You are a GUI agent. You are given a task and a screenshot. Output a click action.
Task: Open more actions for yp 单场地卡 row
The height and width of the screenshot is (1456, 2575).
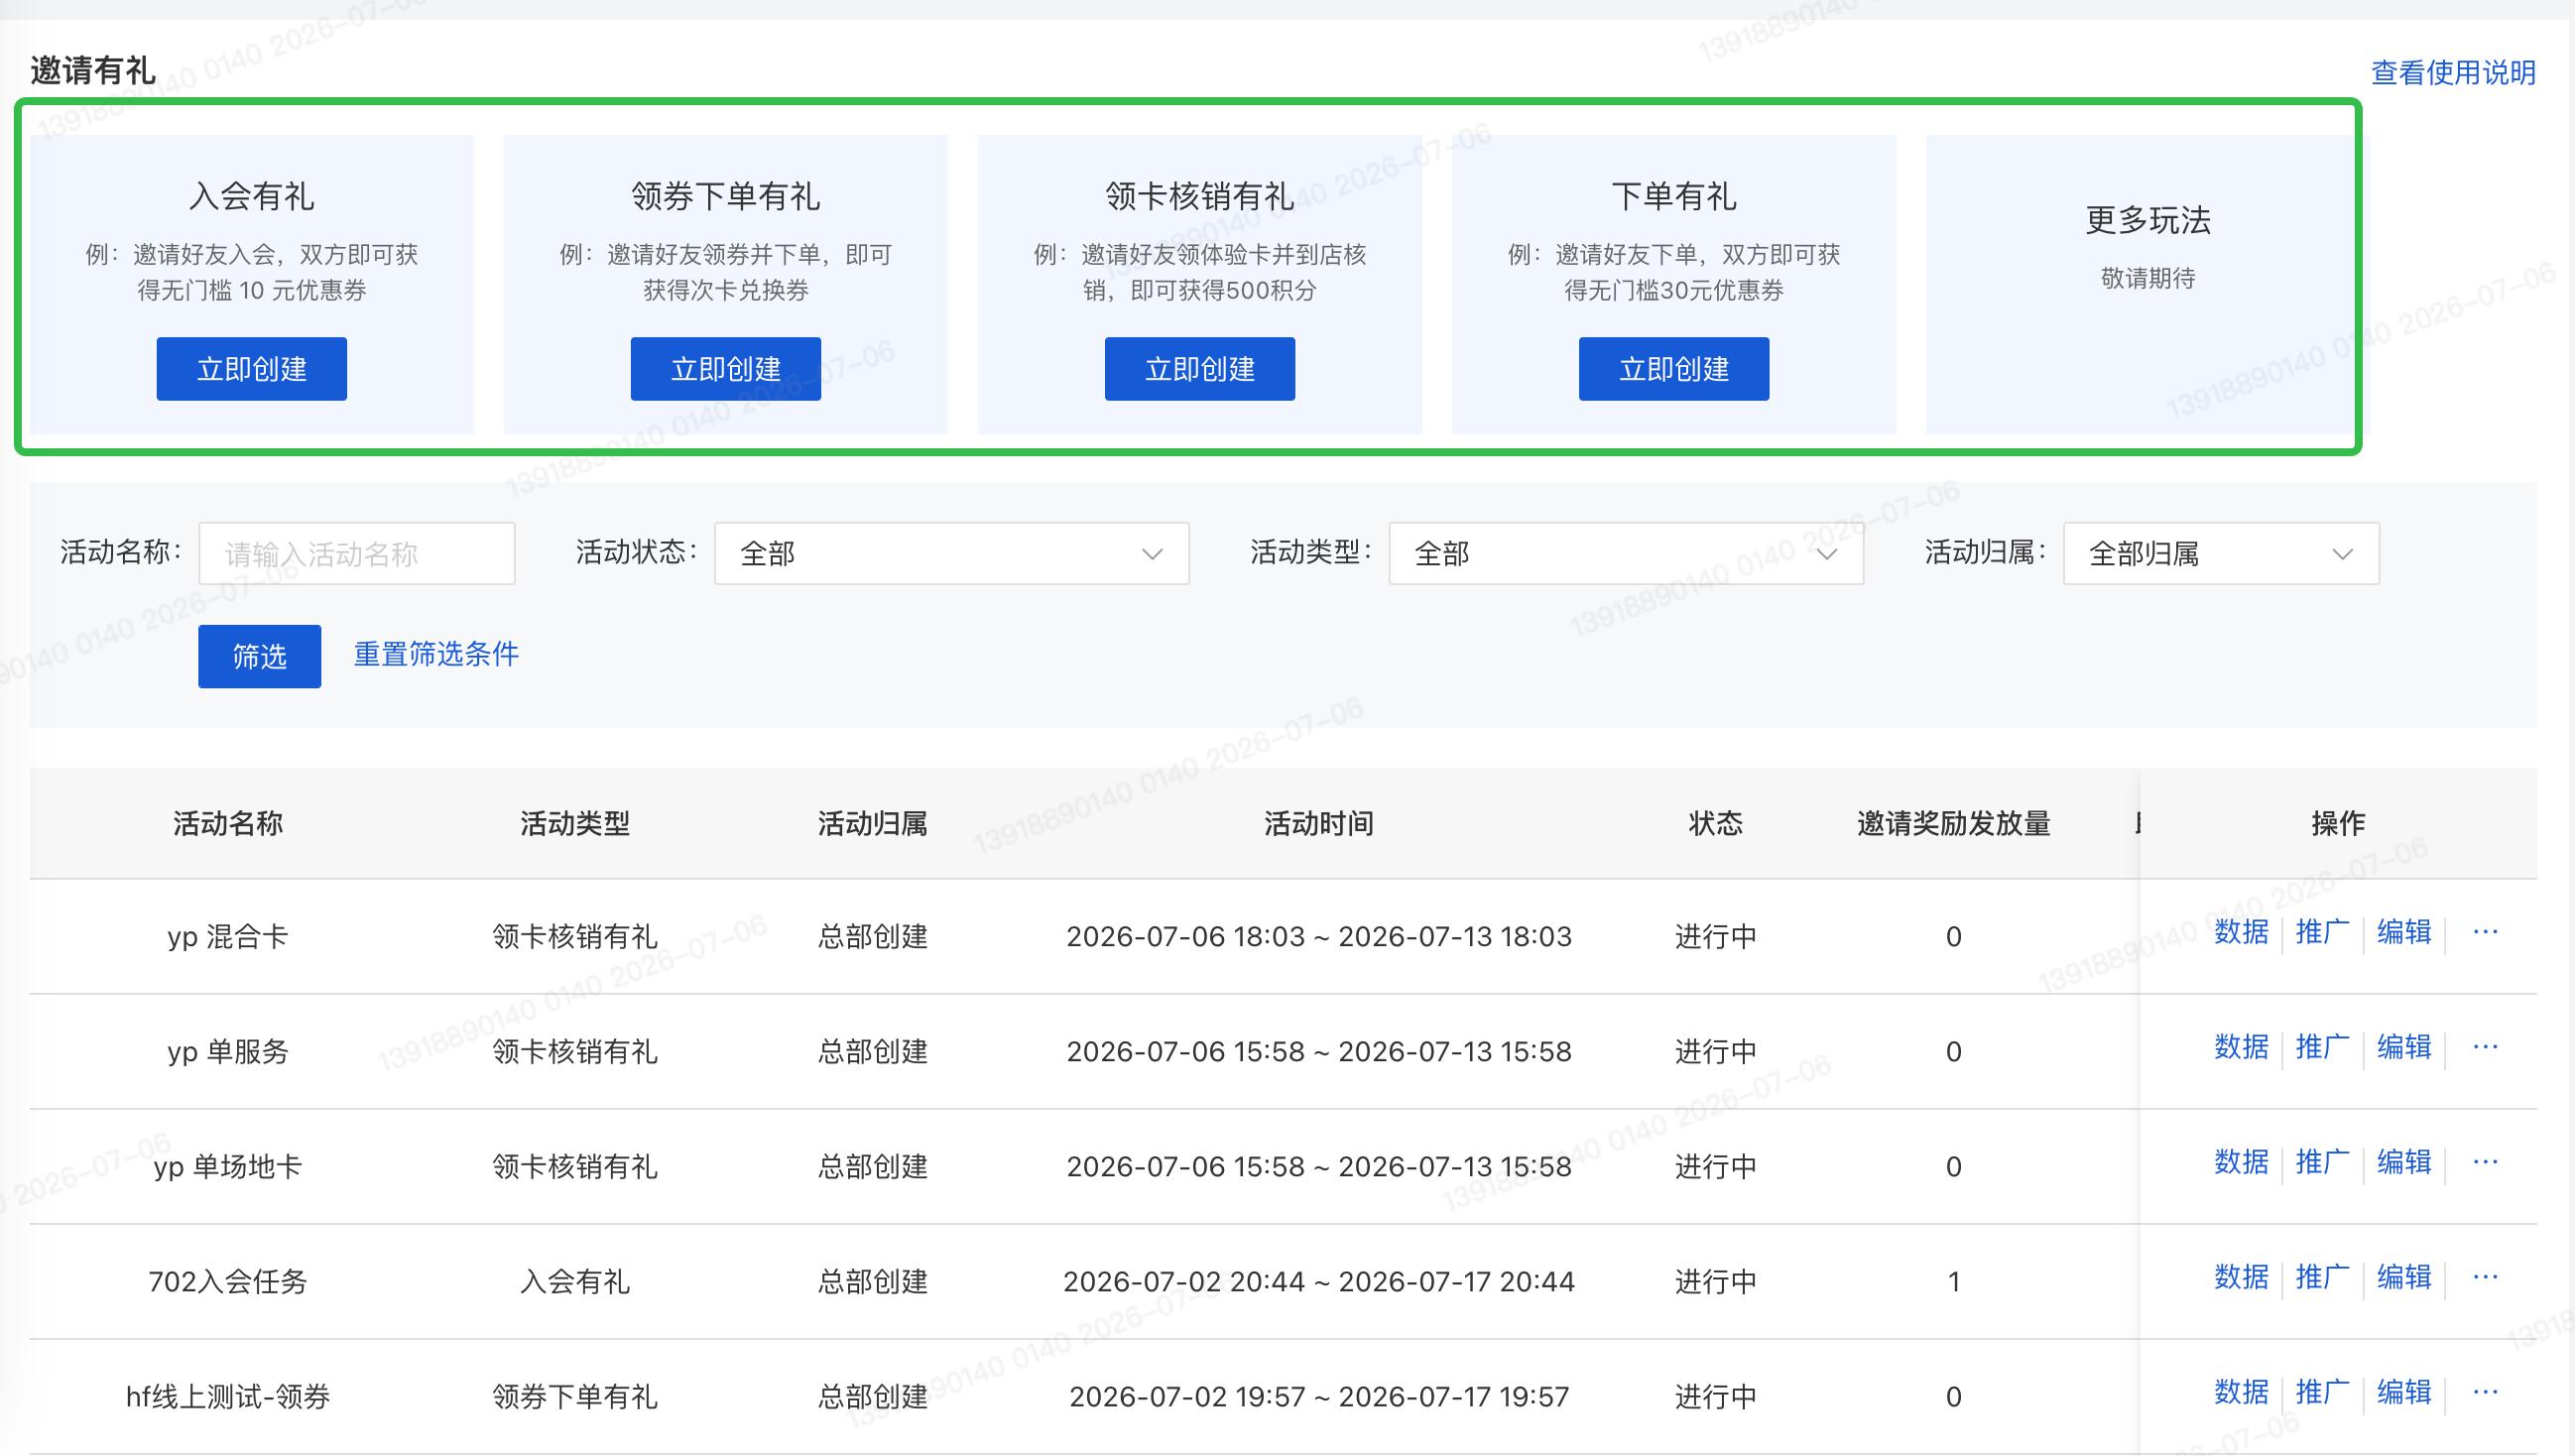(x=2485, y=1163)
